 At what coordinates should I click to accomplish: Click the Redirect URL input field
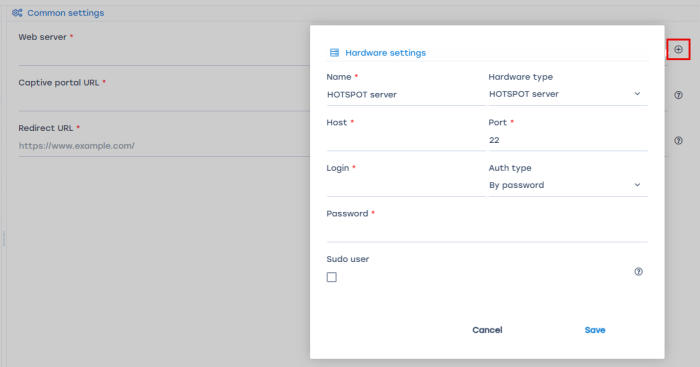click(x=164, y=146)
